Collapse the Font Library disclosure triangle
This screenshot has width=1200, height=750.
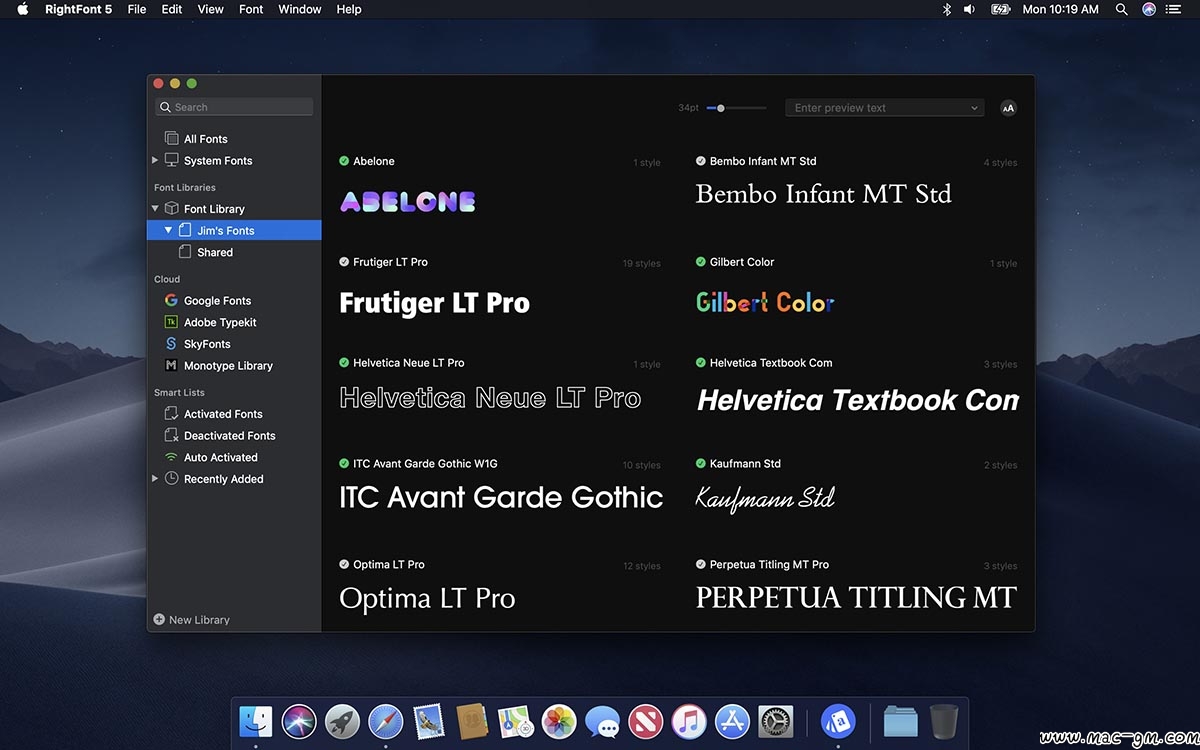pyautogui.click(x=155, y=209)
